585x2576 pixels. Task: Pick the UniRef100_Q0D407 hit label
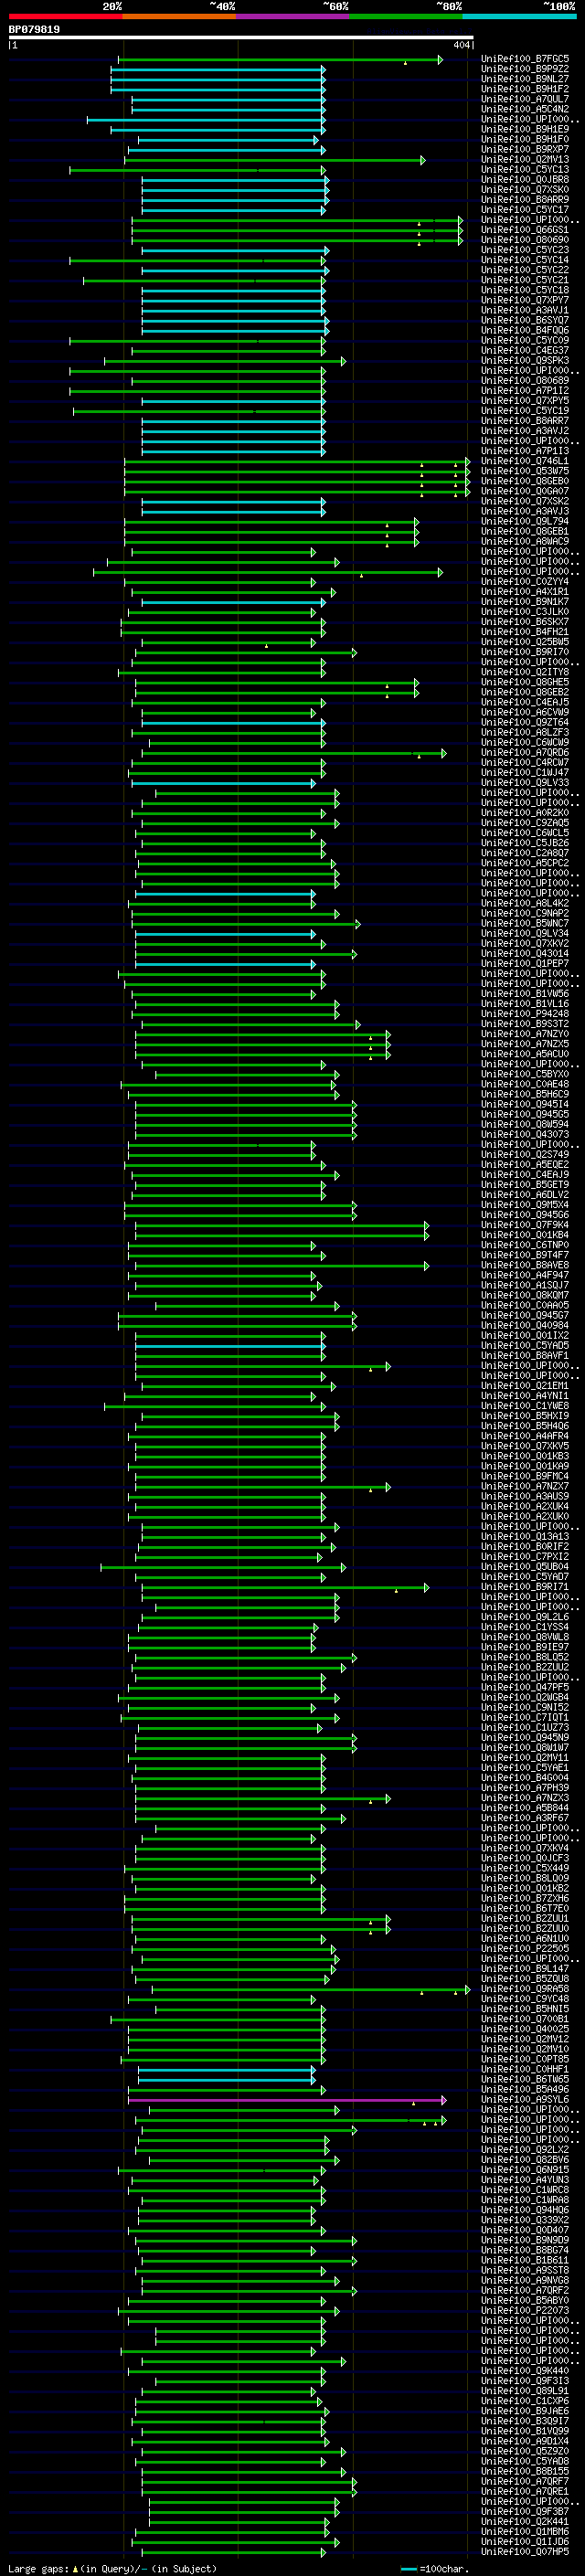click(524, 2230)
